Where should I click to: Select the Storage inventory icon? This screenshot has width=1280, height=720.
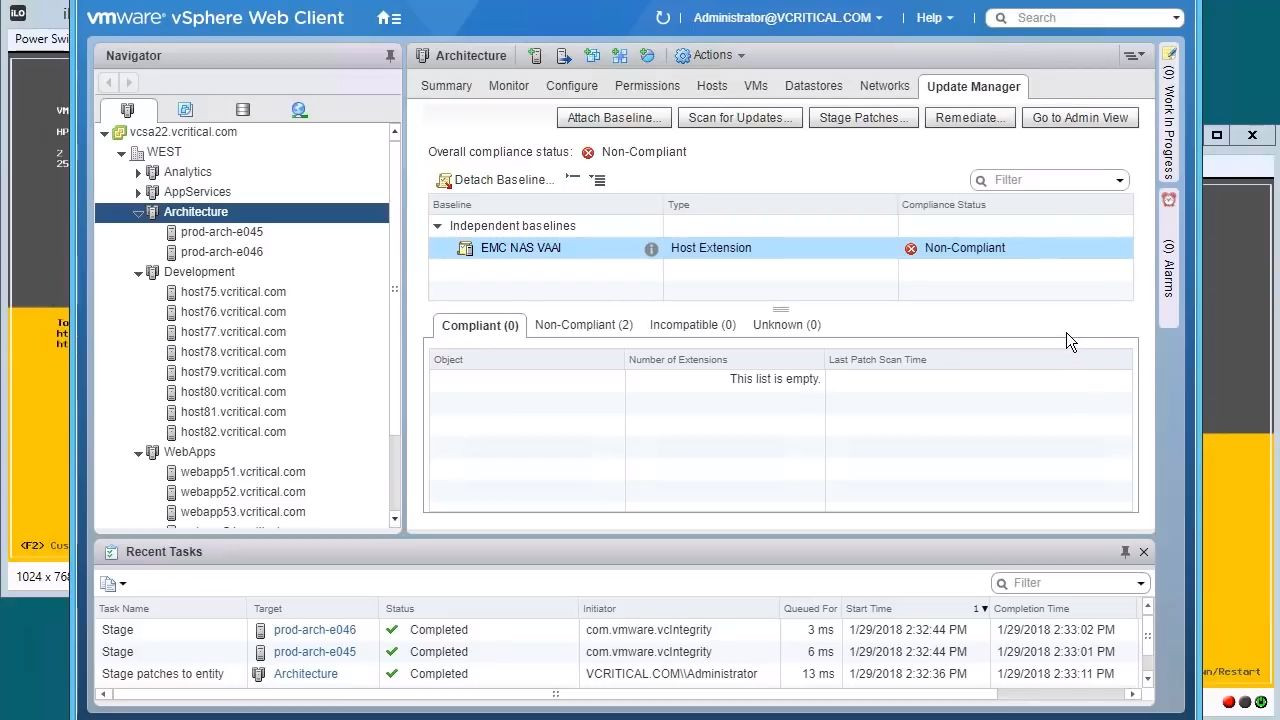pyautogui.click(x=240, y=109)
